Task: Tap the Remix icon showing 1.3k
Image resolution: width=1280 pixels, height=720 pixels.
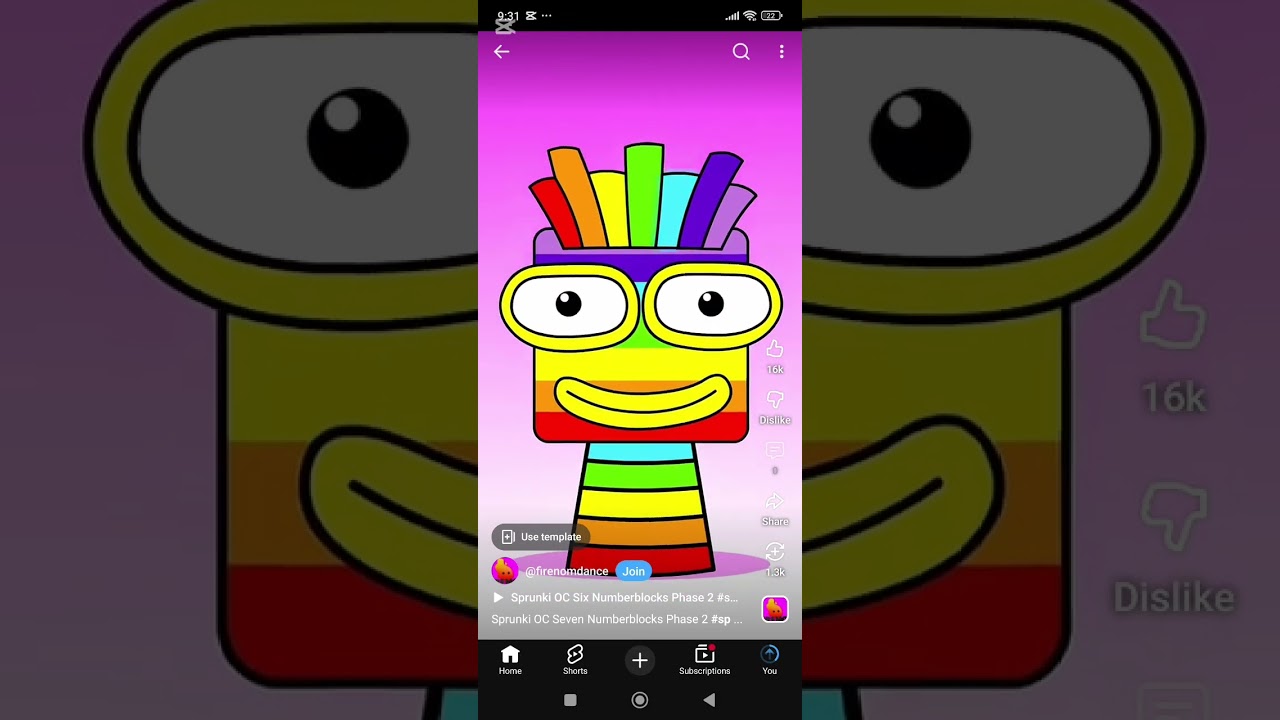Action: (775, 552)
